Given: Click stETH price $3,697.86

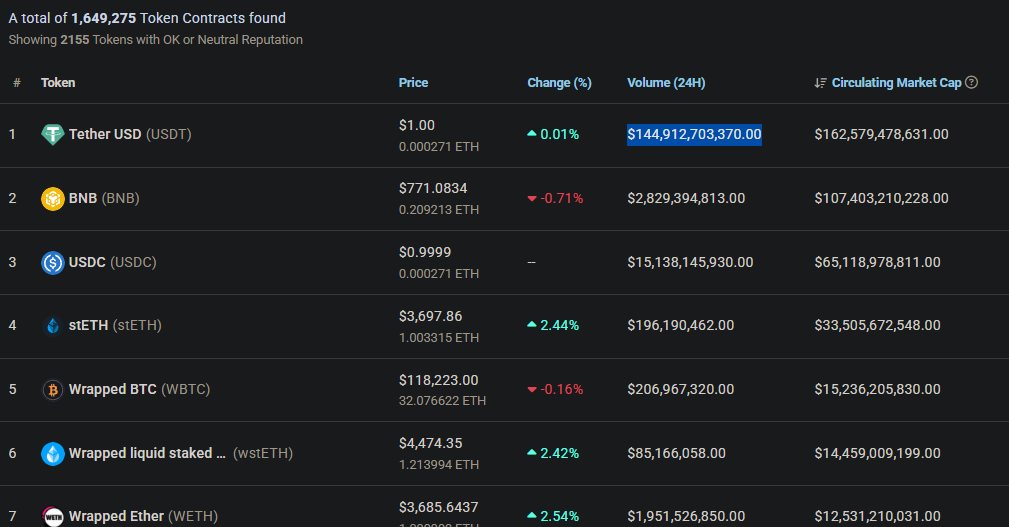Looking at the screenshot, I should tap(430, 317).
